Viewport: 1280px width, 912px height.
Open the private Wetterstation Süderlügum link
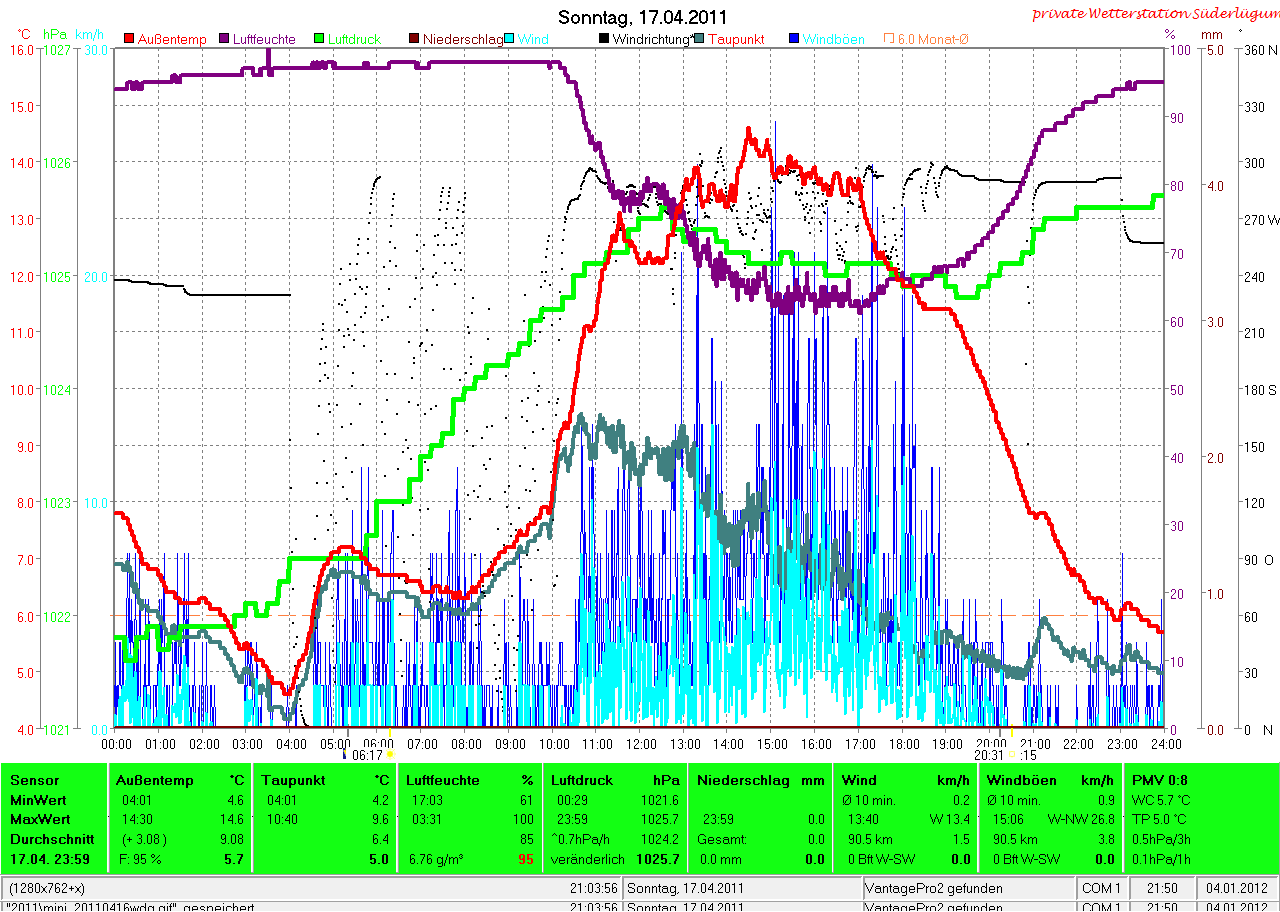point(1154,13)
